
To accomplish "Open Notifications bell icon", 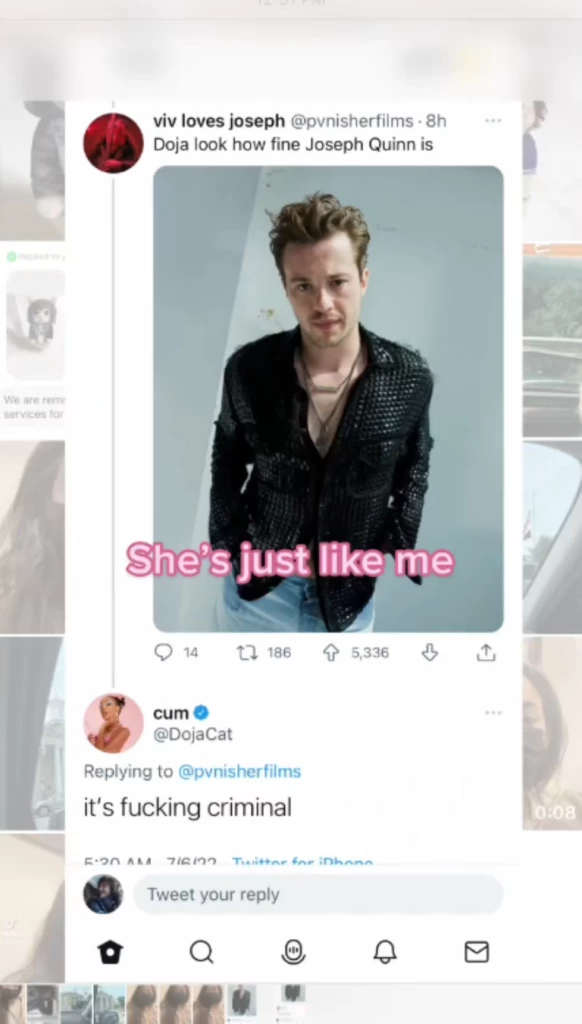I will (x=385, y=952).
